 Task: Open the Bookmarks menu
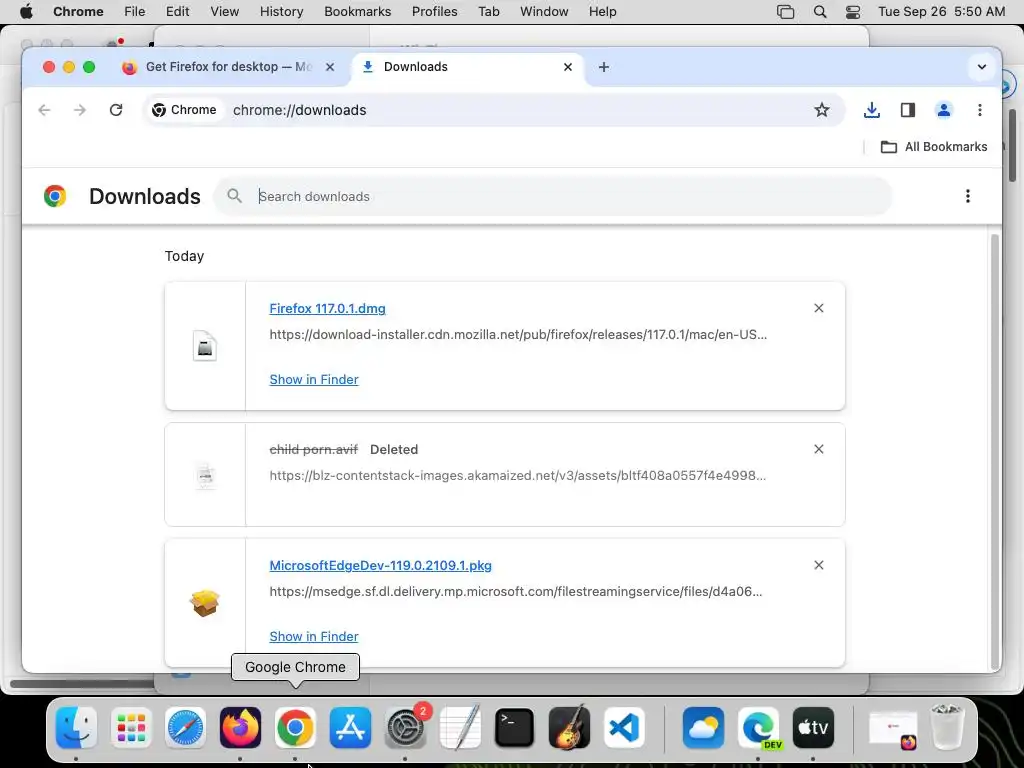358,12
